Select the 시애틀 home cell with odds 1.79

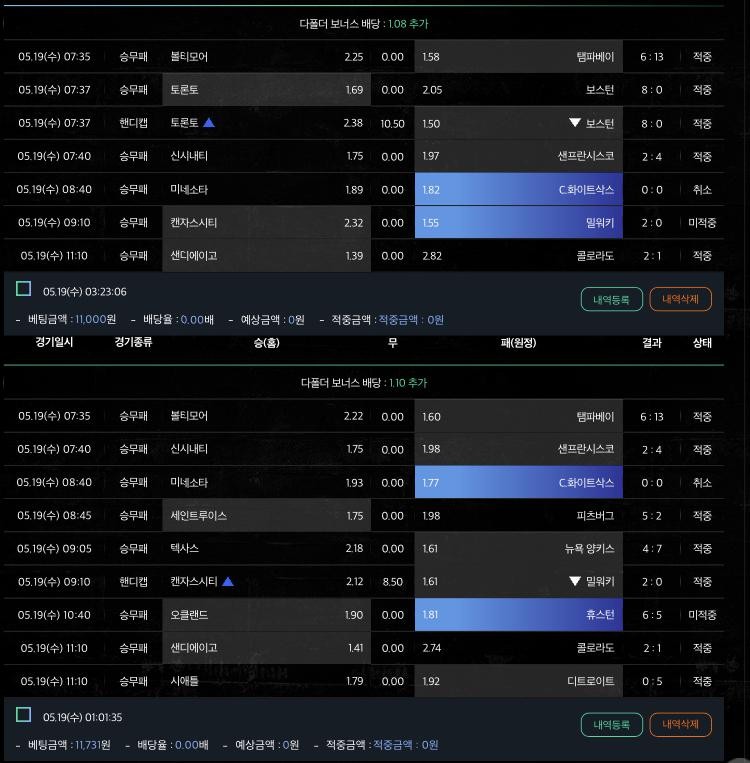(267, 681)
